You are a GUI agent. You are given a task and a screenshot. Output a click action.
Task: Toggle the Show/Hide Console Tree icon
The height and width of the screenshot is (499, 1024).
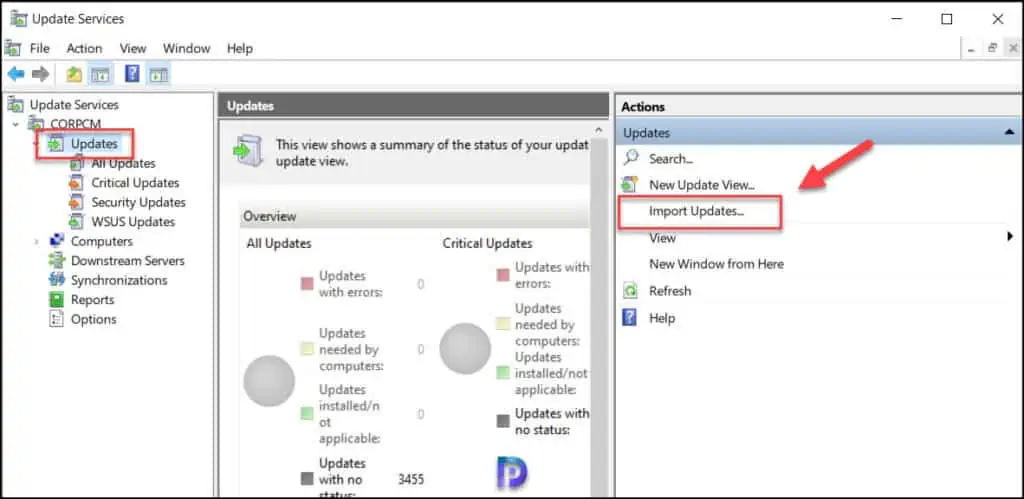point(101,74)
